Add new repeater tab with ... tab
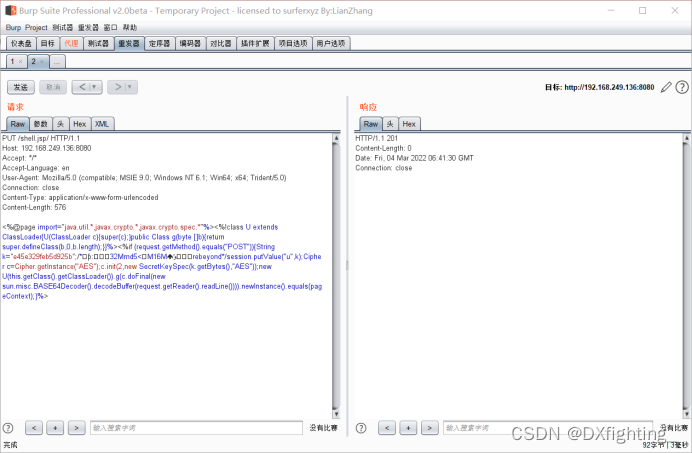 [57, 62]
